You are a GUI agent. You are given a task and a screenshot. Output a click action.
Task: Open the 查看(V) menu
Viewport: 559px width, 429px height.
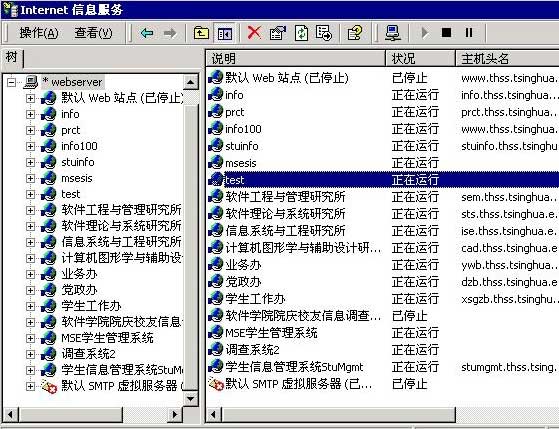click(93, 33)
